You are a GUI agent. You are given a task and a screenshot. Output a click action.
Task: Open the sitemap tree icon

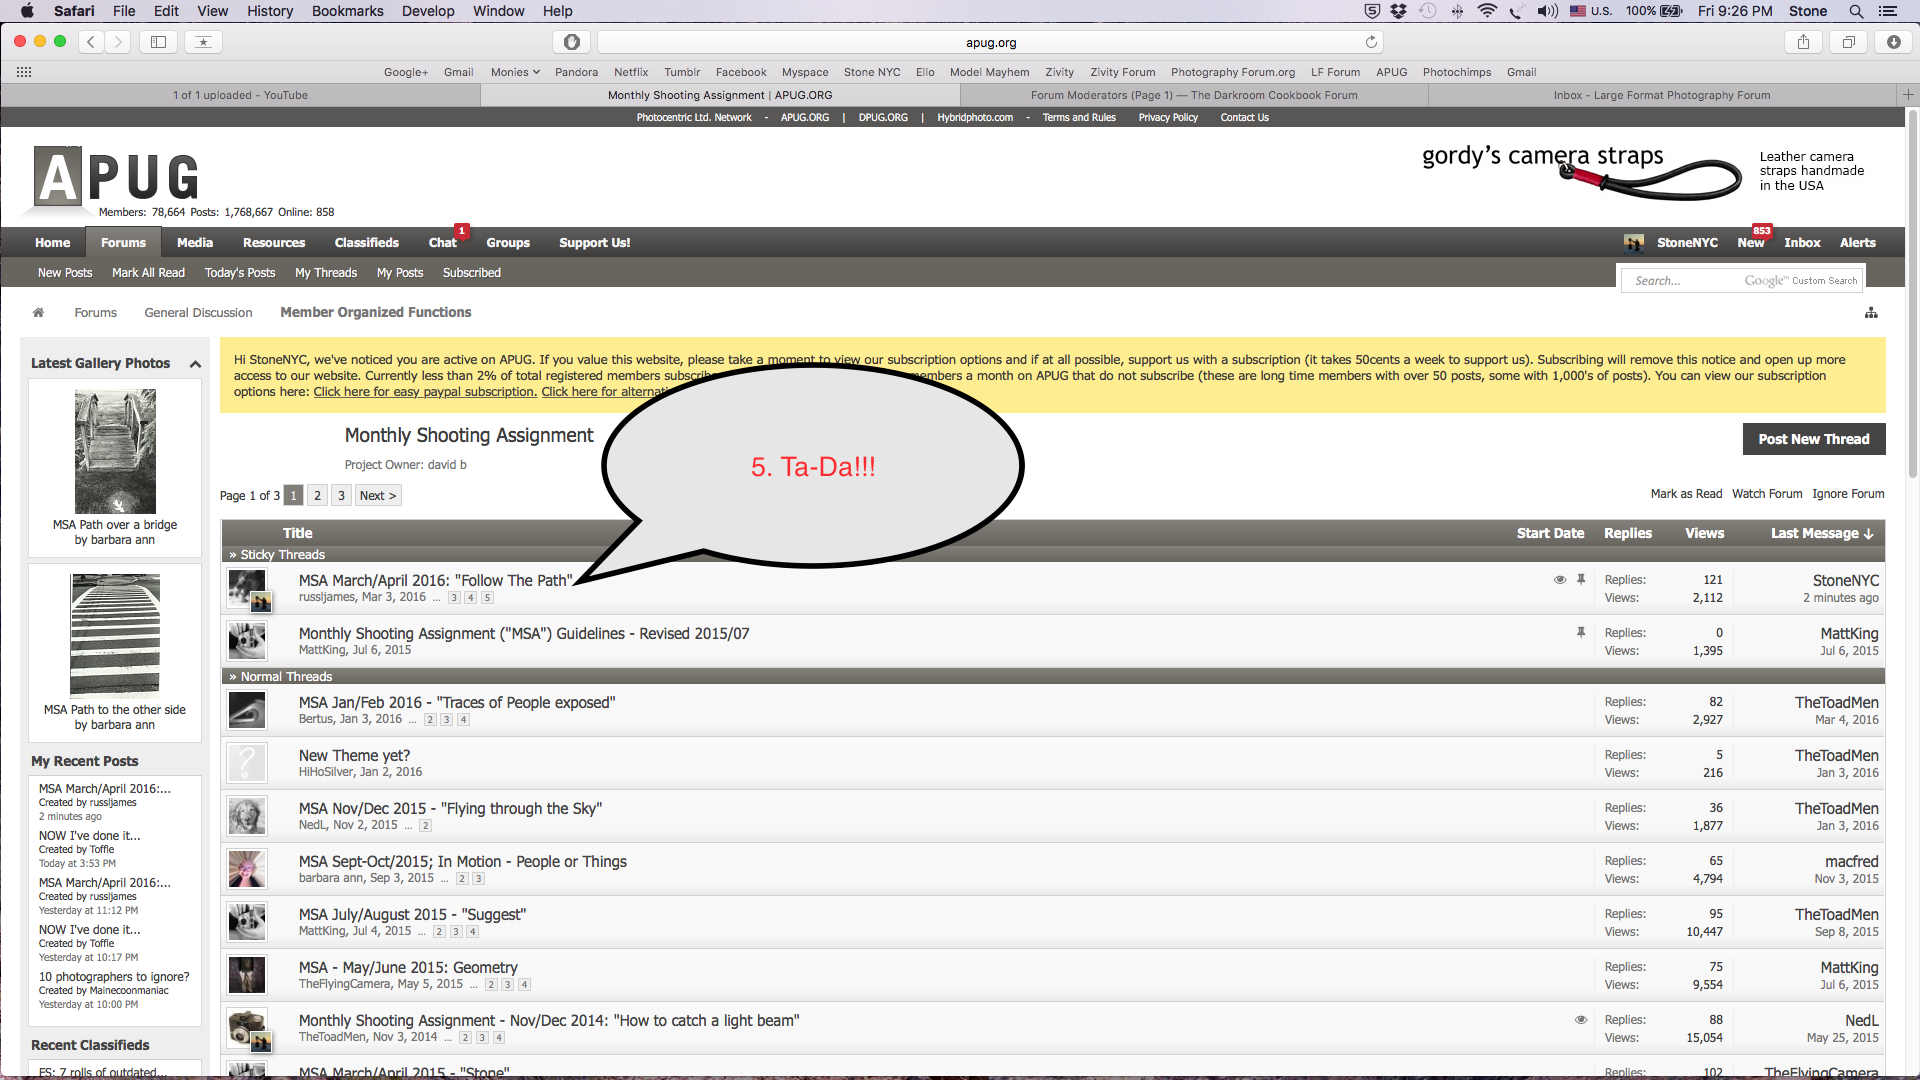pos(1871,313)
